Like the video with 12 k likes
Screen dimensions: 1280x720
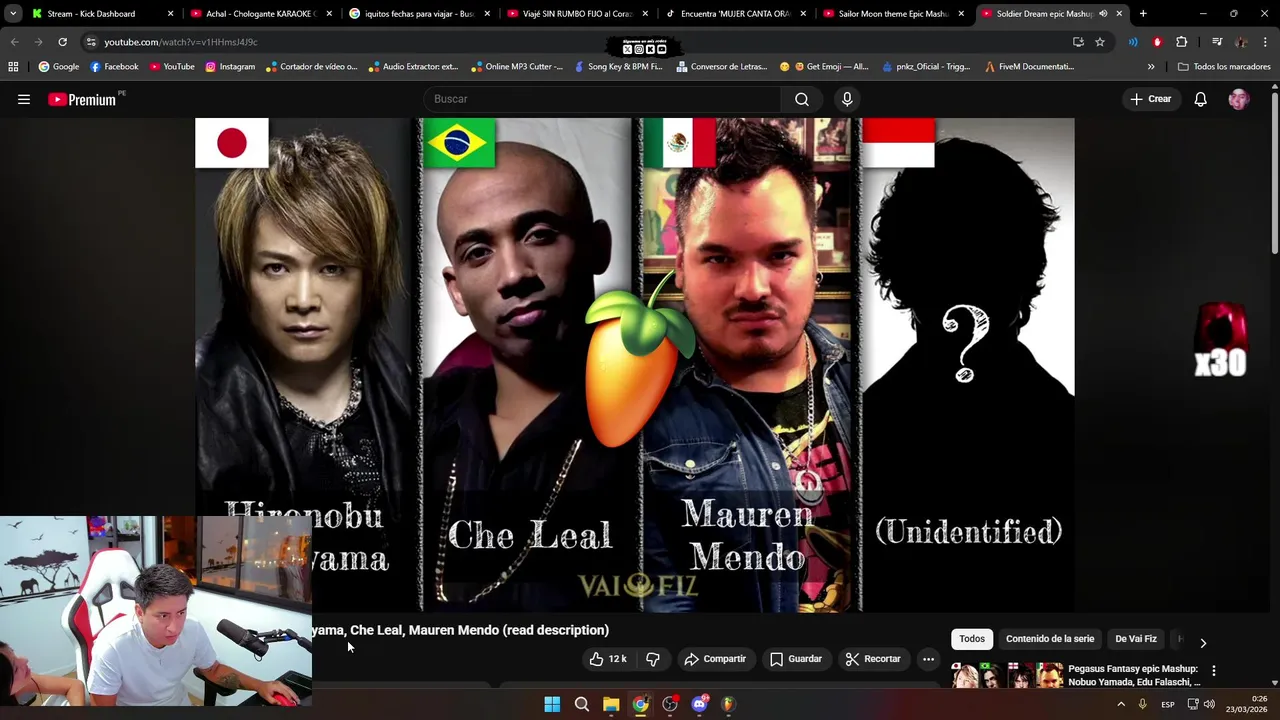pyautogui.click(x=609, y=659)
